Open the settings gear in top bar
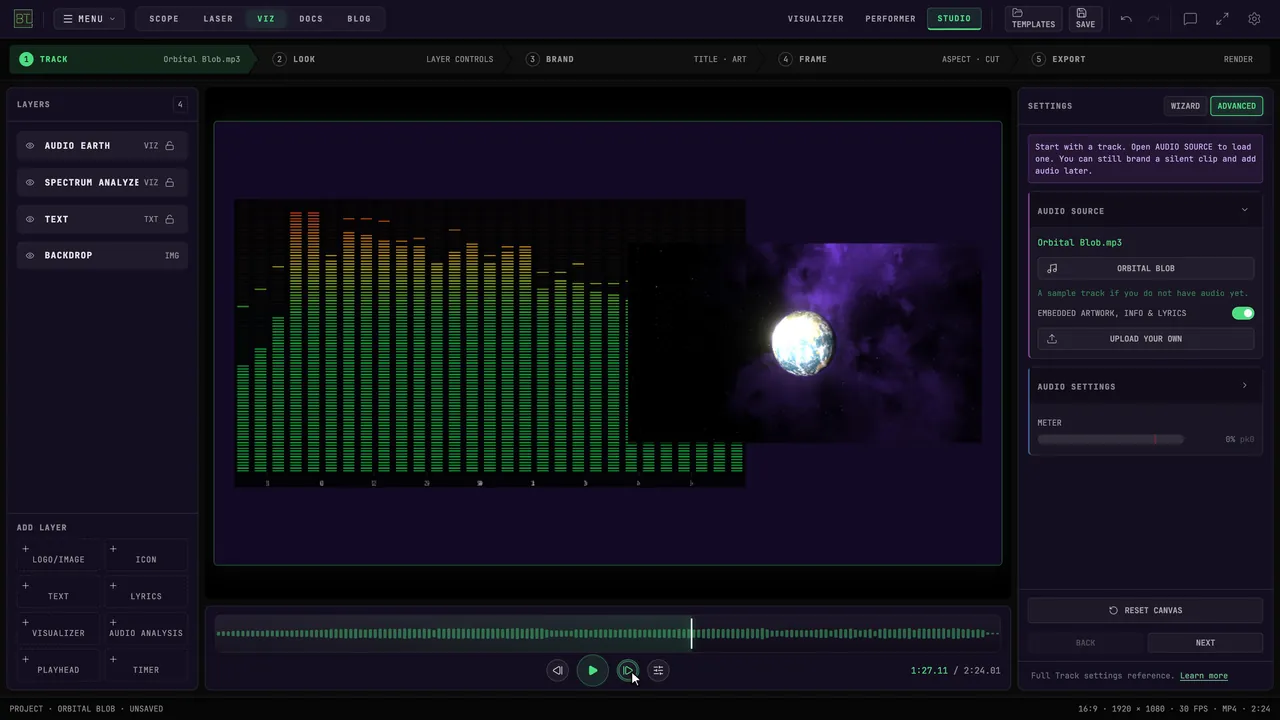This screenshot has height=720, width=1280. point(1254,19)
